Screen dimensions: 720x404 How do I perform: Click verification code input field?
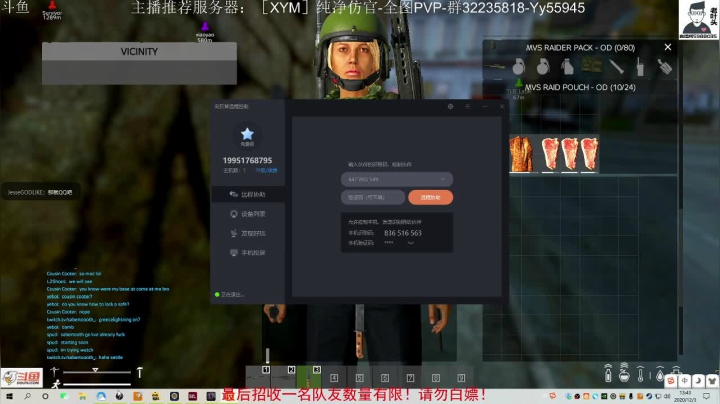[x=372, y=197]
